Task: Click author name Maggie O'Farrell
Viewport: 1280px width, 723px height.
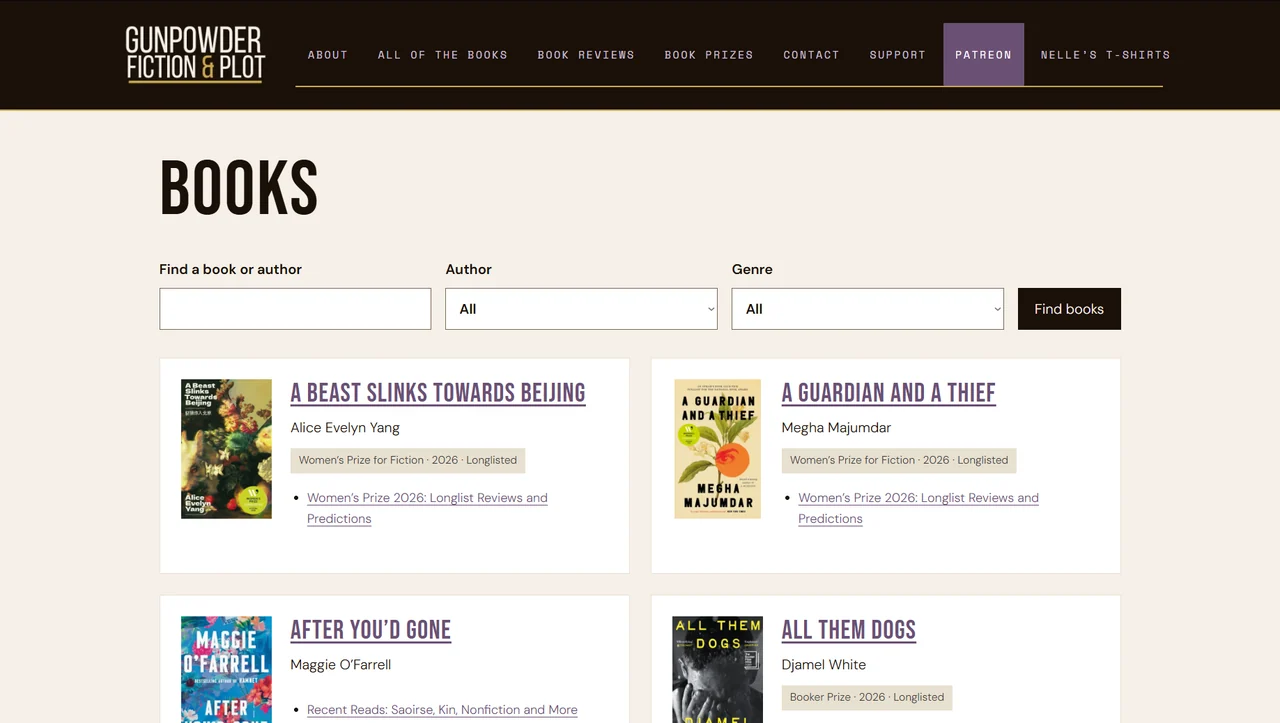Action: coord(340,665)
